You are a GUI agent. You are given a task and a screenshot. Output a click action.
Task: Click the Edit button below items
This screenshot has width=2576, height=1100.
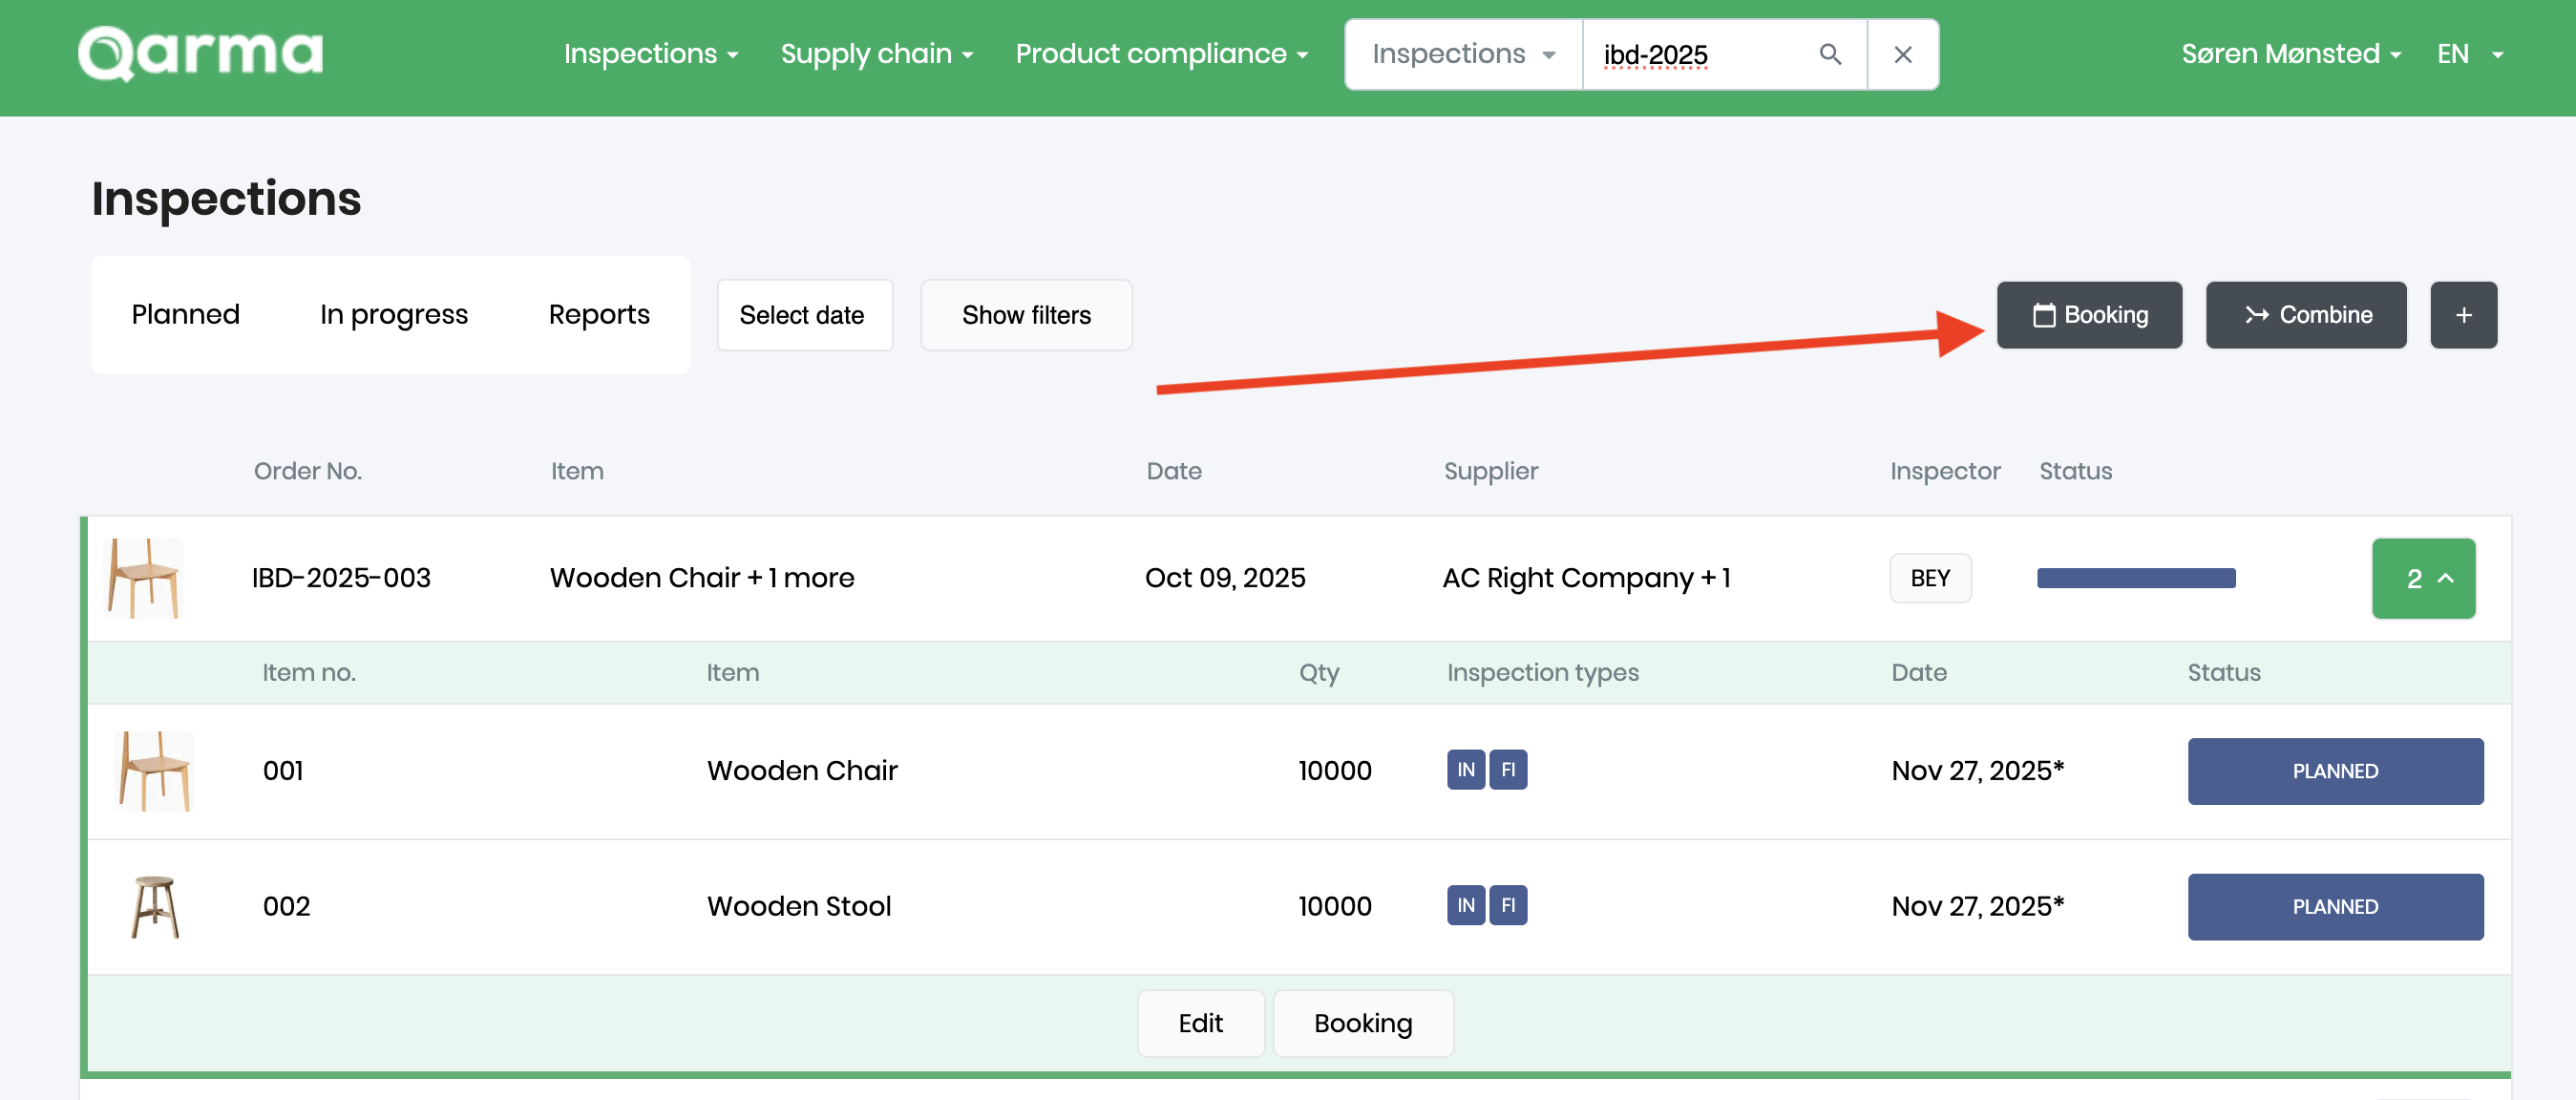tap(1200, 1023)
